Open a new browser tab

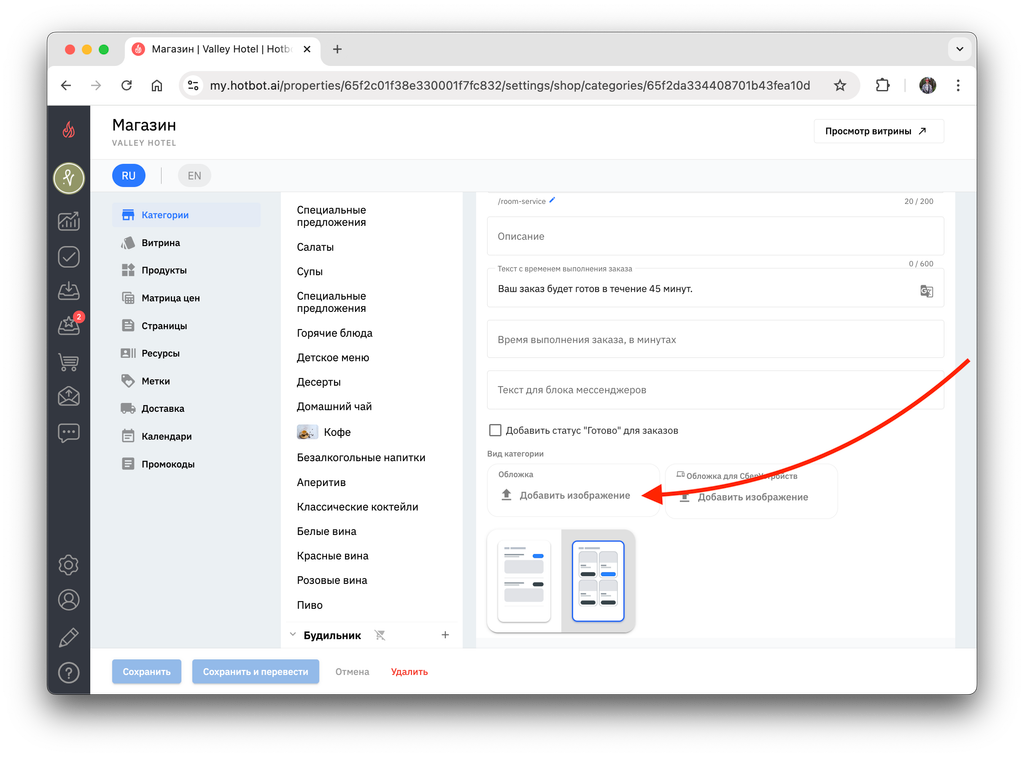click(337, 49)
